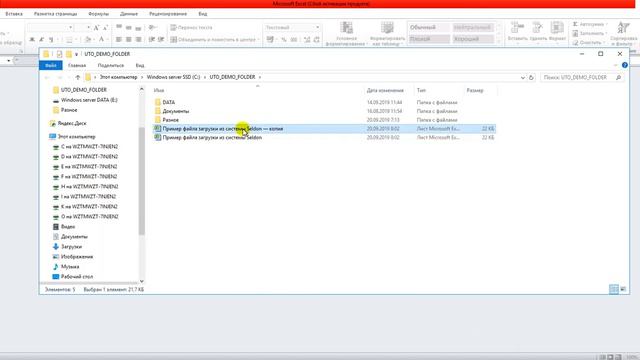Open Условное форматирование in Excel ribbon

pyautogui.click(x=346, y=34)
